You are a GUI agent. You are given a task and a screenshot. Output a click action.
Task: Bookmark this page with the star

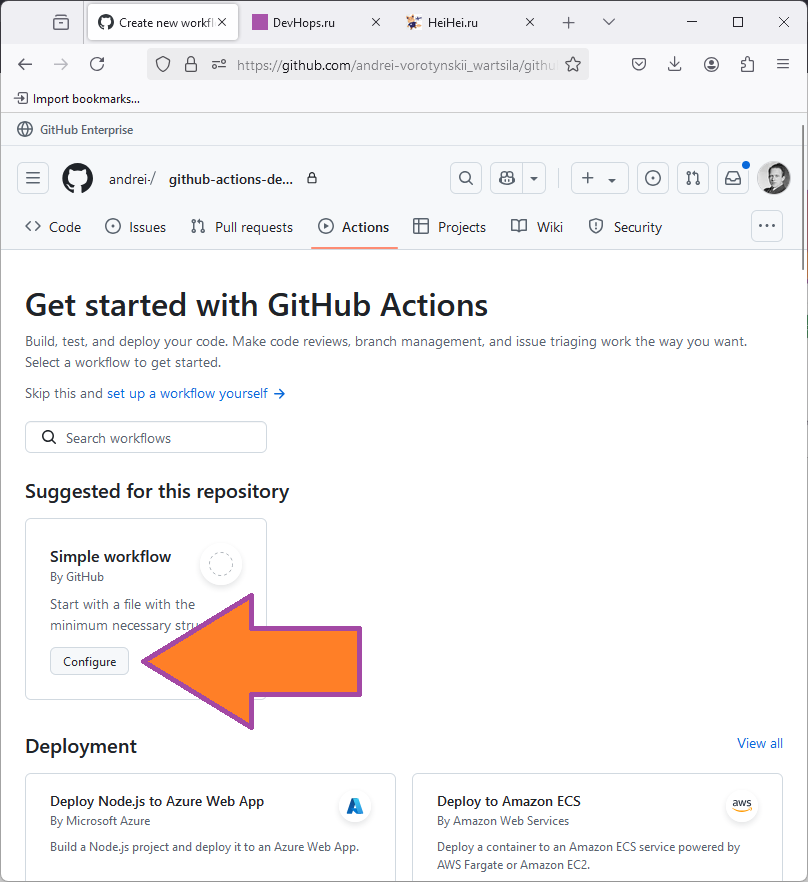point(573,64)
